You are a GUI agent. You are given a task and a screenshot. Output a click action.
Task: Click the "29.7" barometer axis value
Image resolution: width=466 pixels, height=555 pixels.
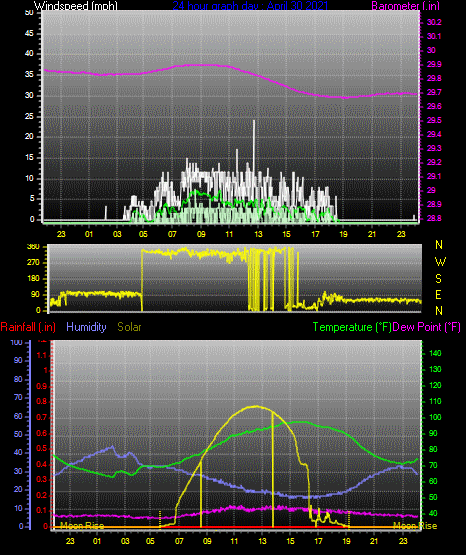tap(434, 92)
